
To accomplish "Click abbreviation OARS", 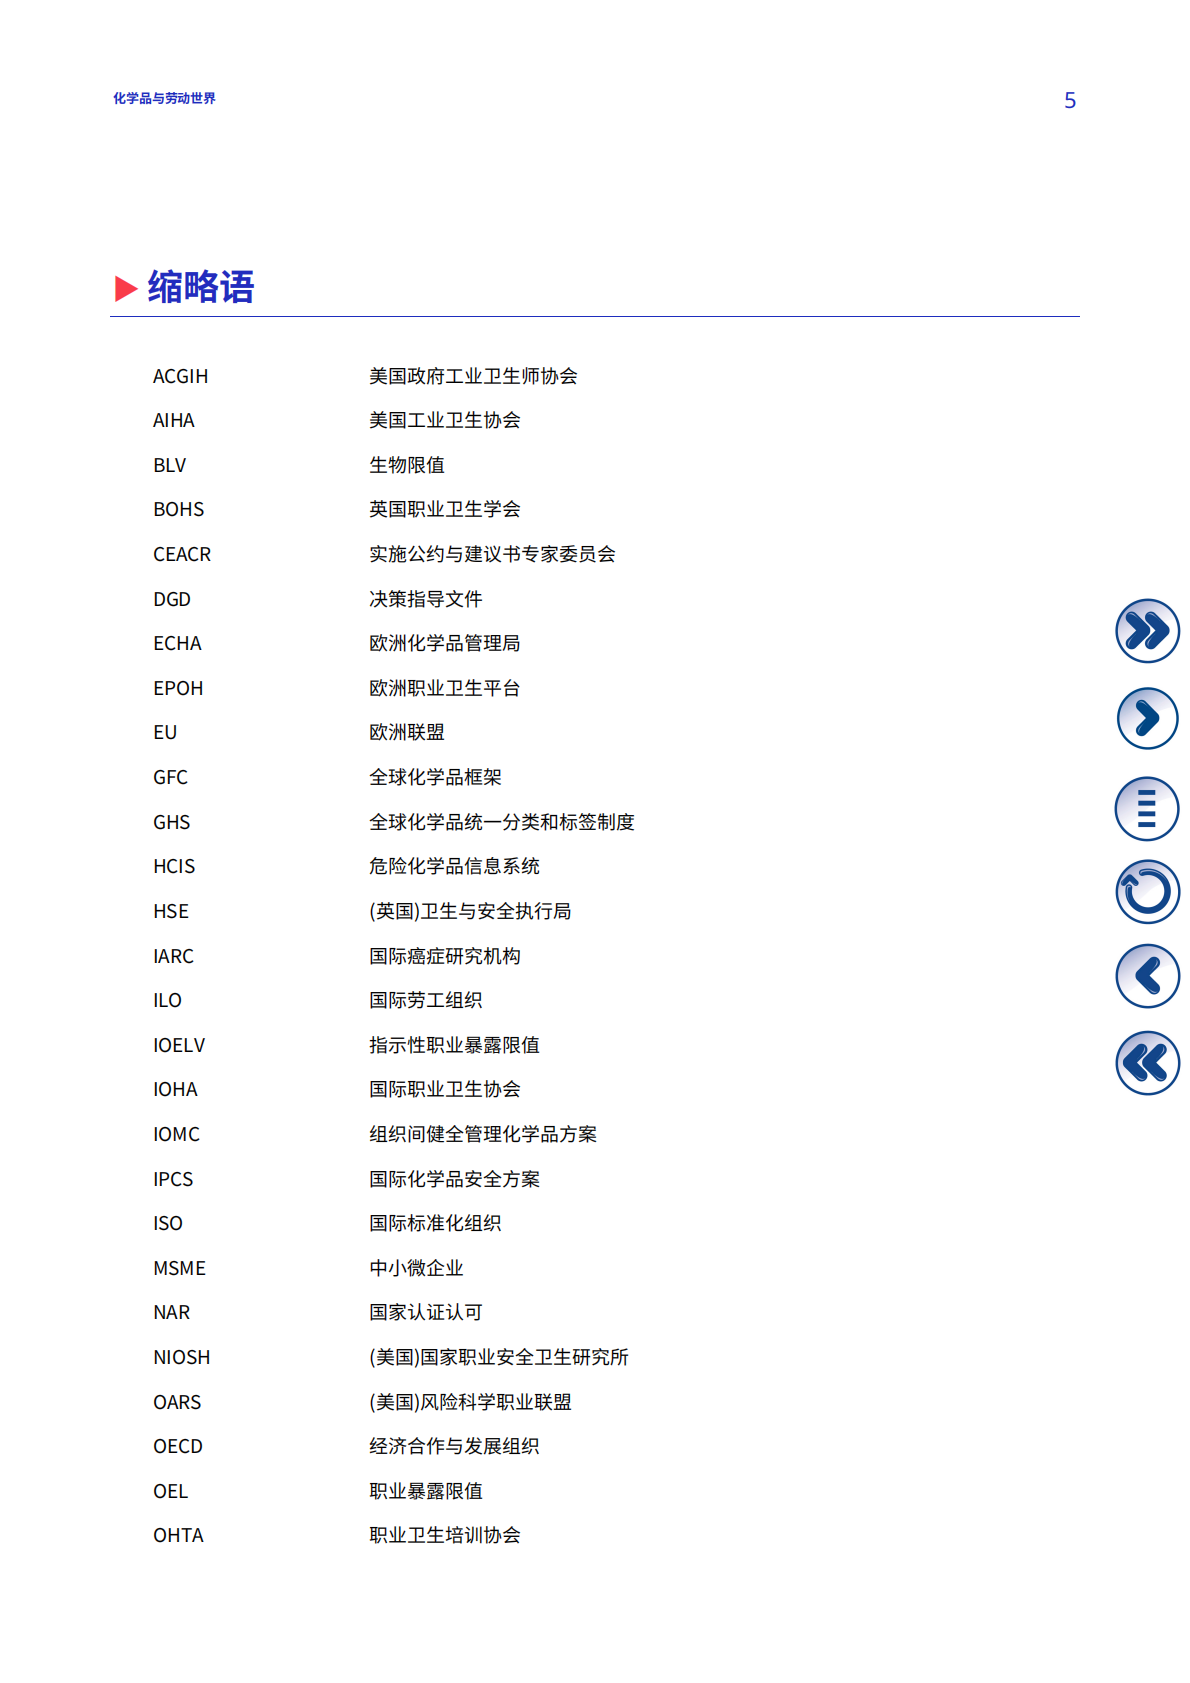I will click(x=177, y=1402).
